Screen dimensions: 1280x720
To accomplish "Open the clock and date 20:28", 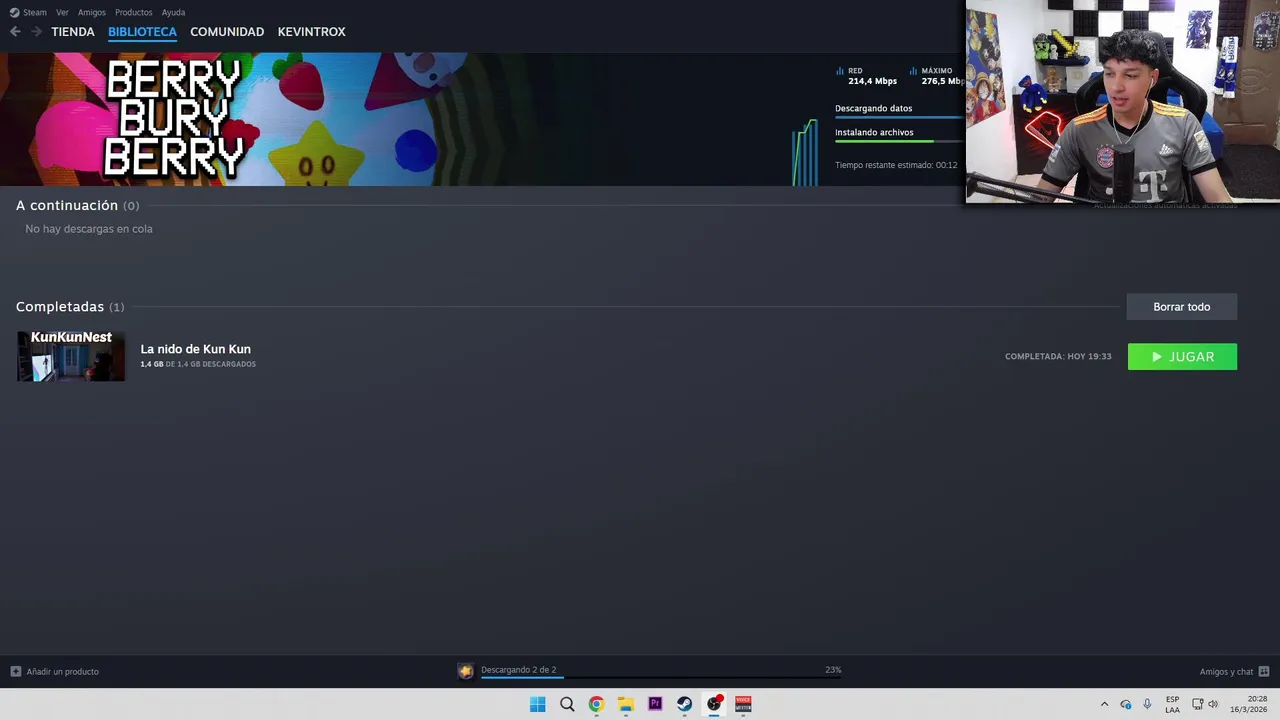I will click(x=1249, y=704).
